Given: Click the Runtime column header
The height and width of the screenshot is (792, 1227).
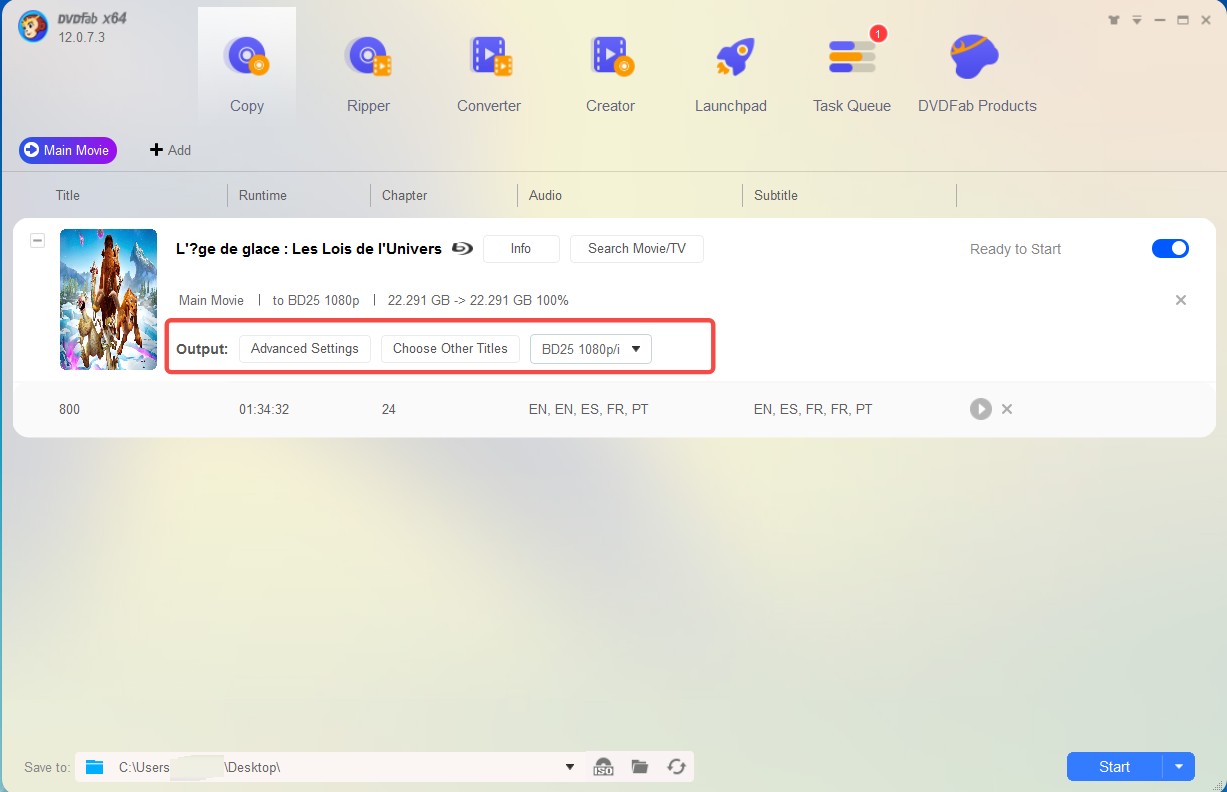Looking at the screenshot, I should (x=263, y=196).
